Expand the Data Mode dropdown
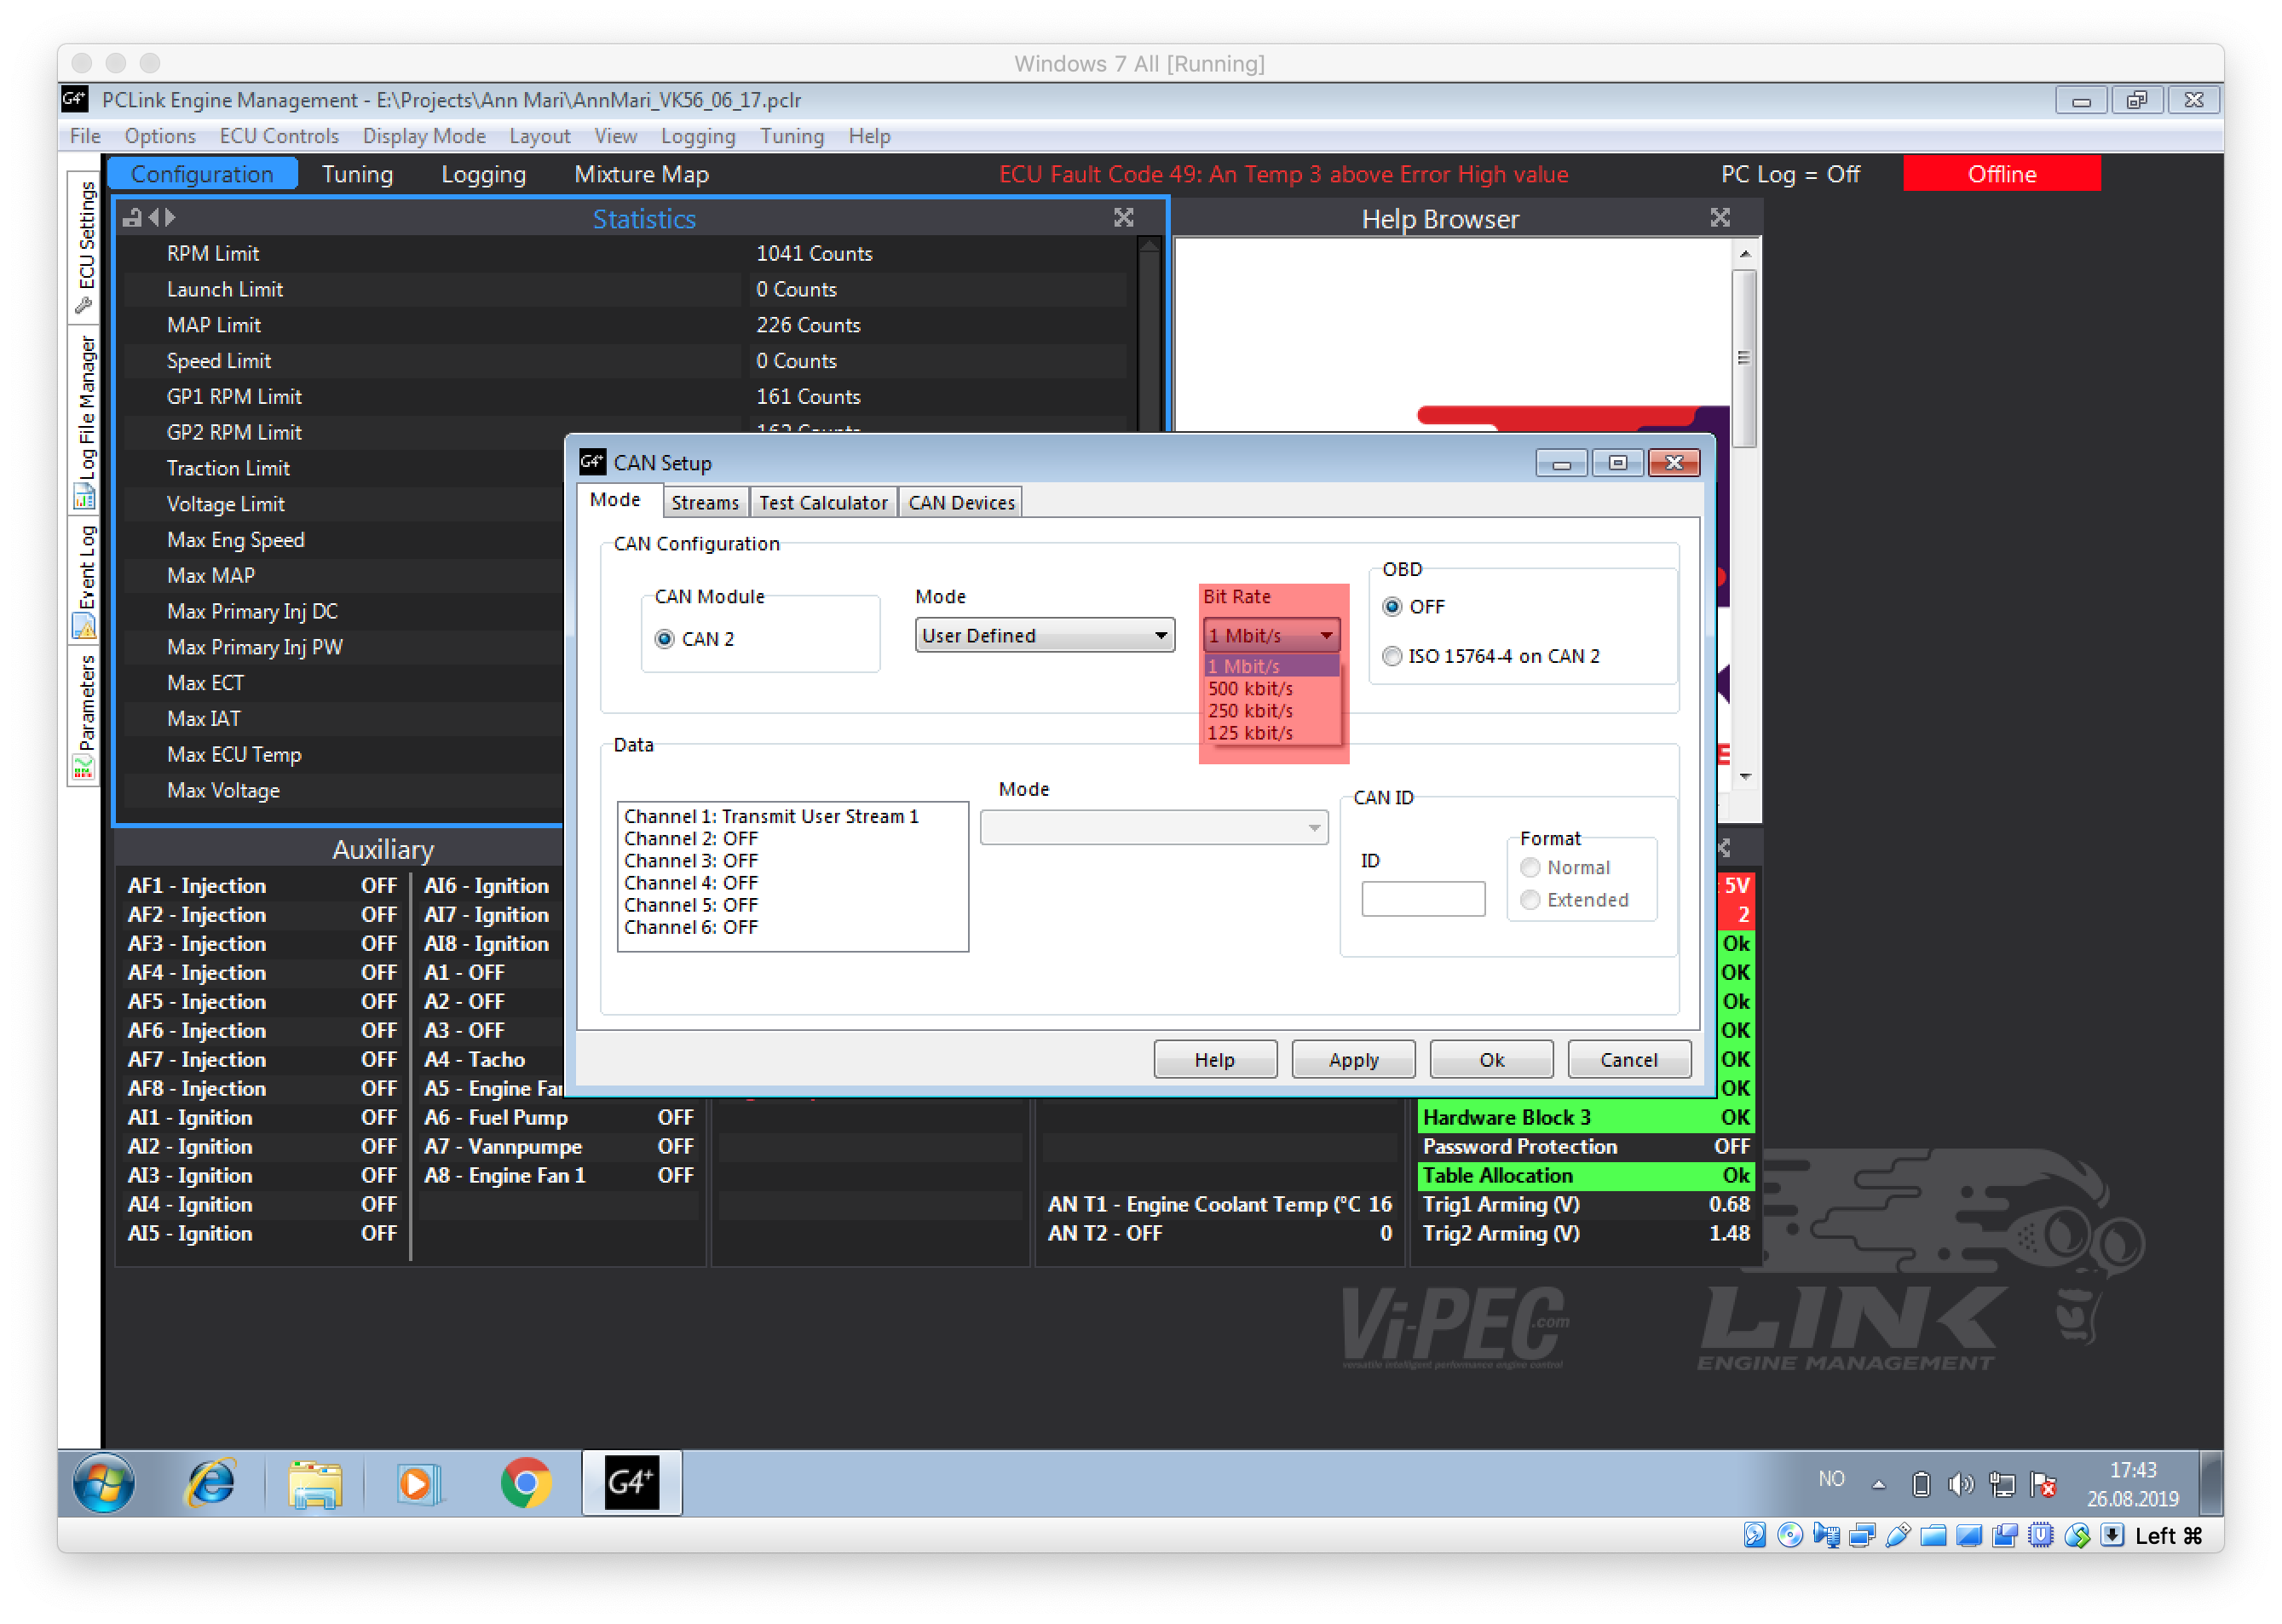The image size is (2282, 1624). [1154, 827]
